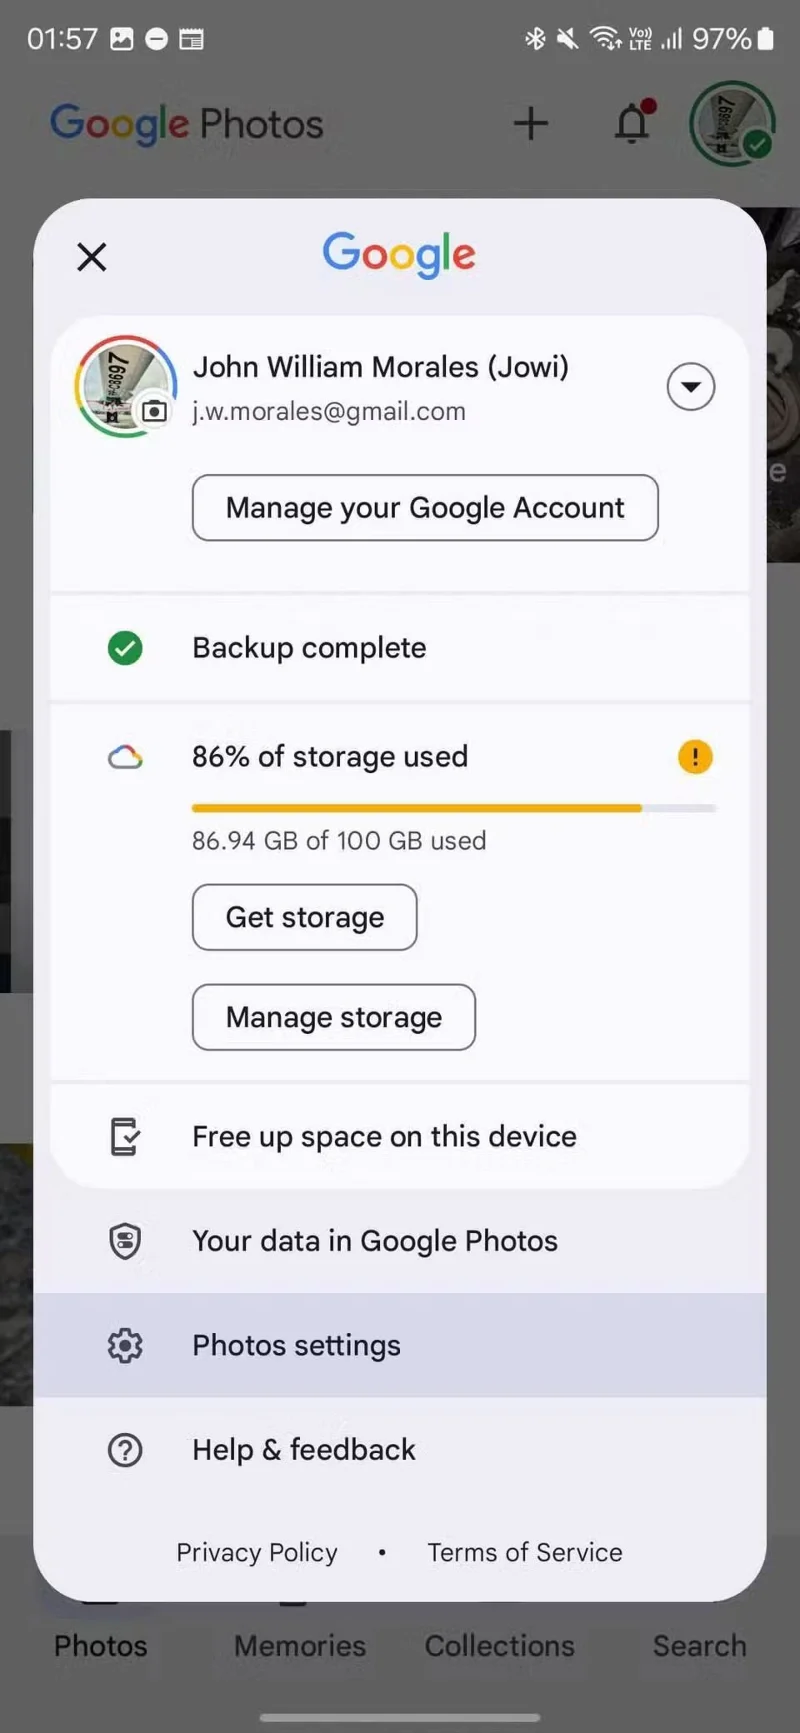Screen dimensions: 800x1733
Task: Tap the Help & feedback question icon
Action: tap(125, 1450)
